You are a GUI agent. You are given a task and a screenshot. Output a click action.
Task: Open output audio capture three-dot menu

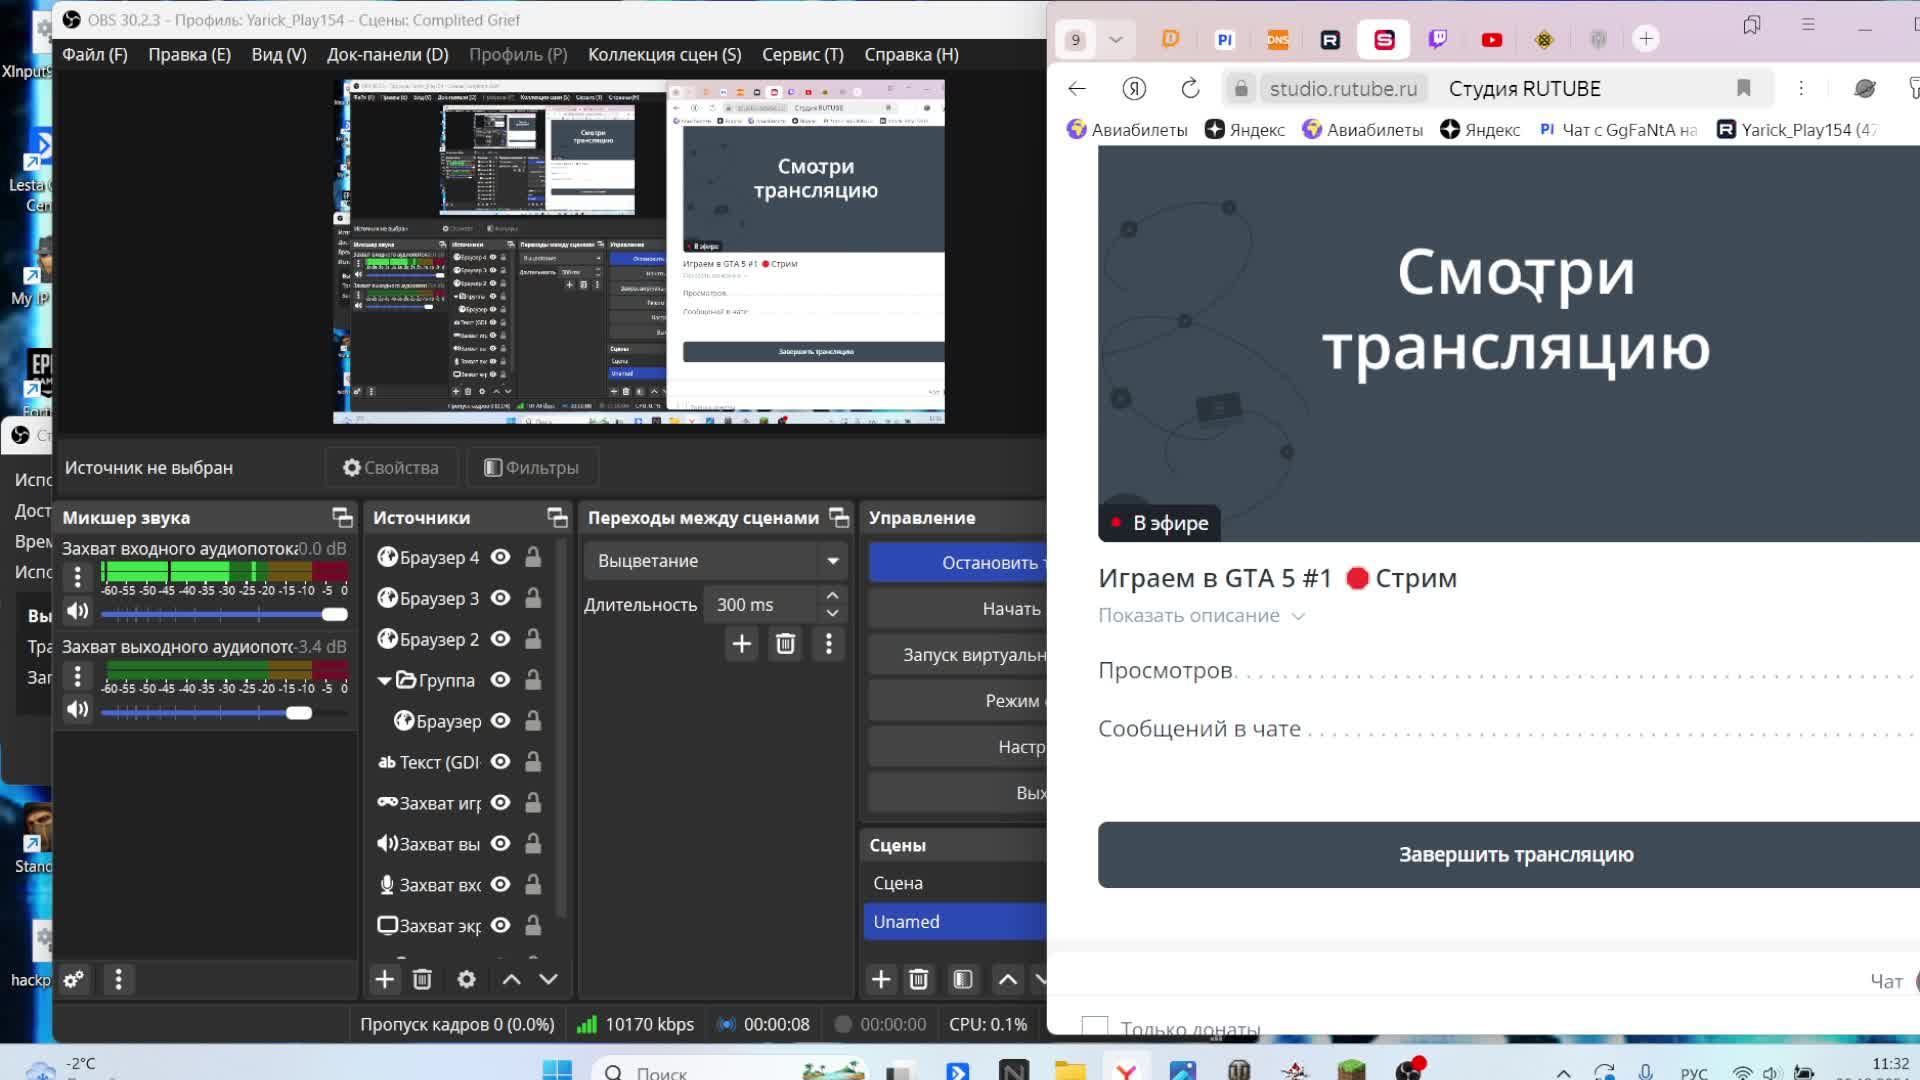point(78,676)
